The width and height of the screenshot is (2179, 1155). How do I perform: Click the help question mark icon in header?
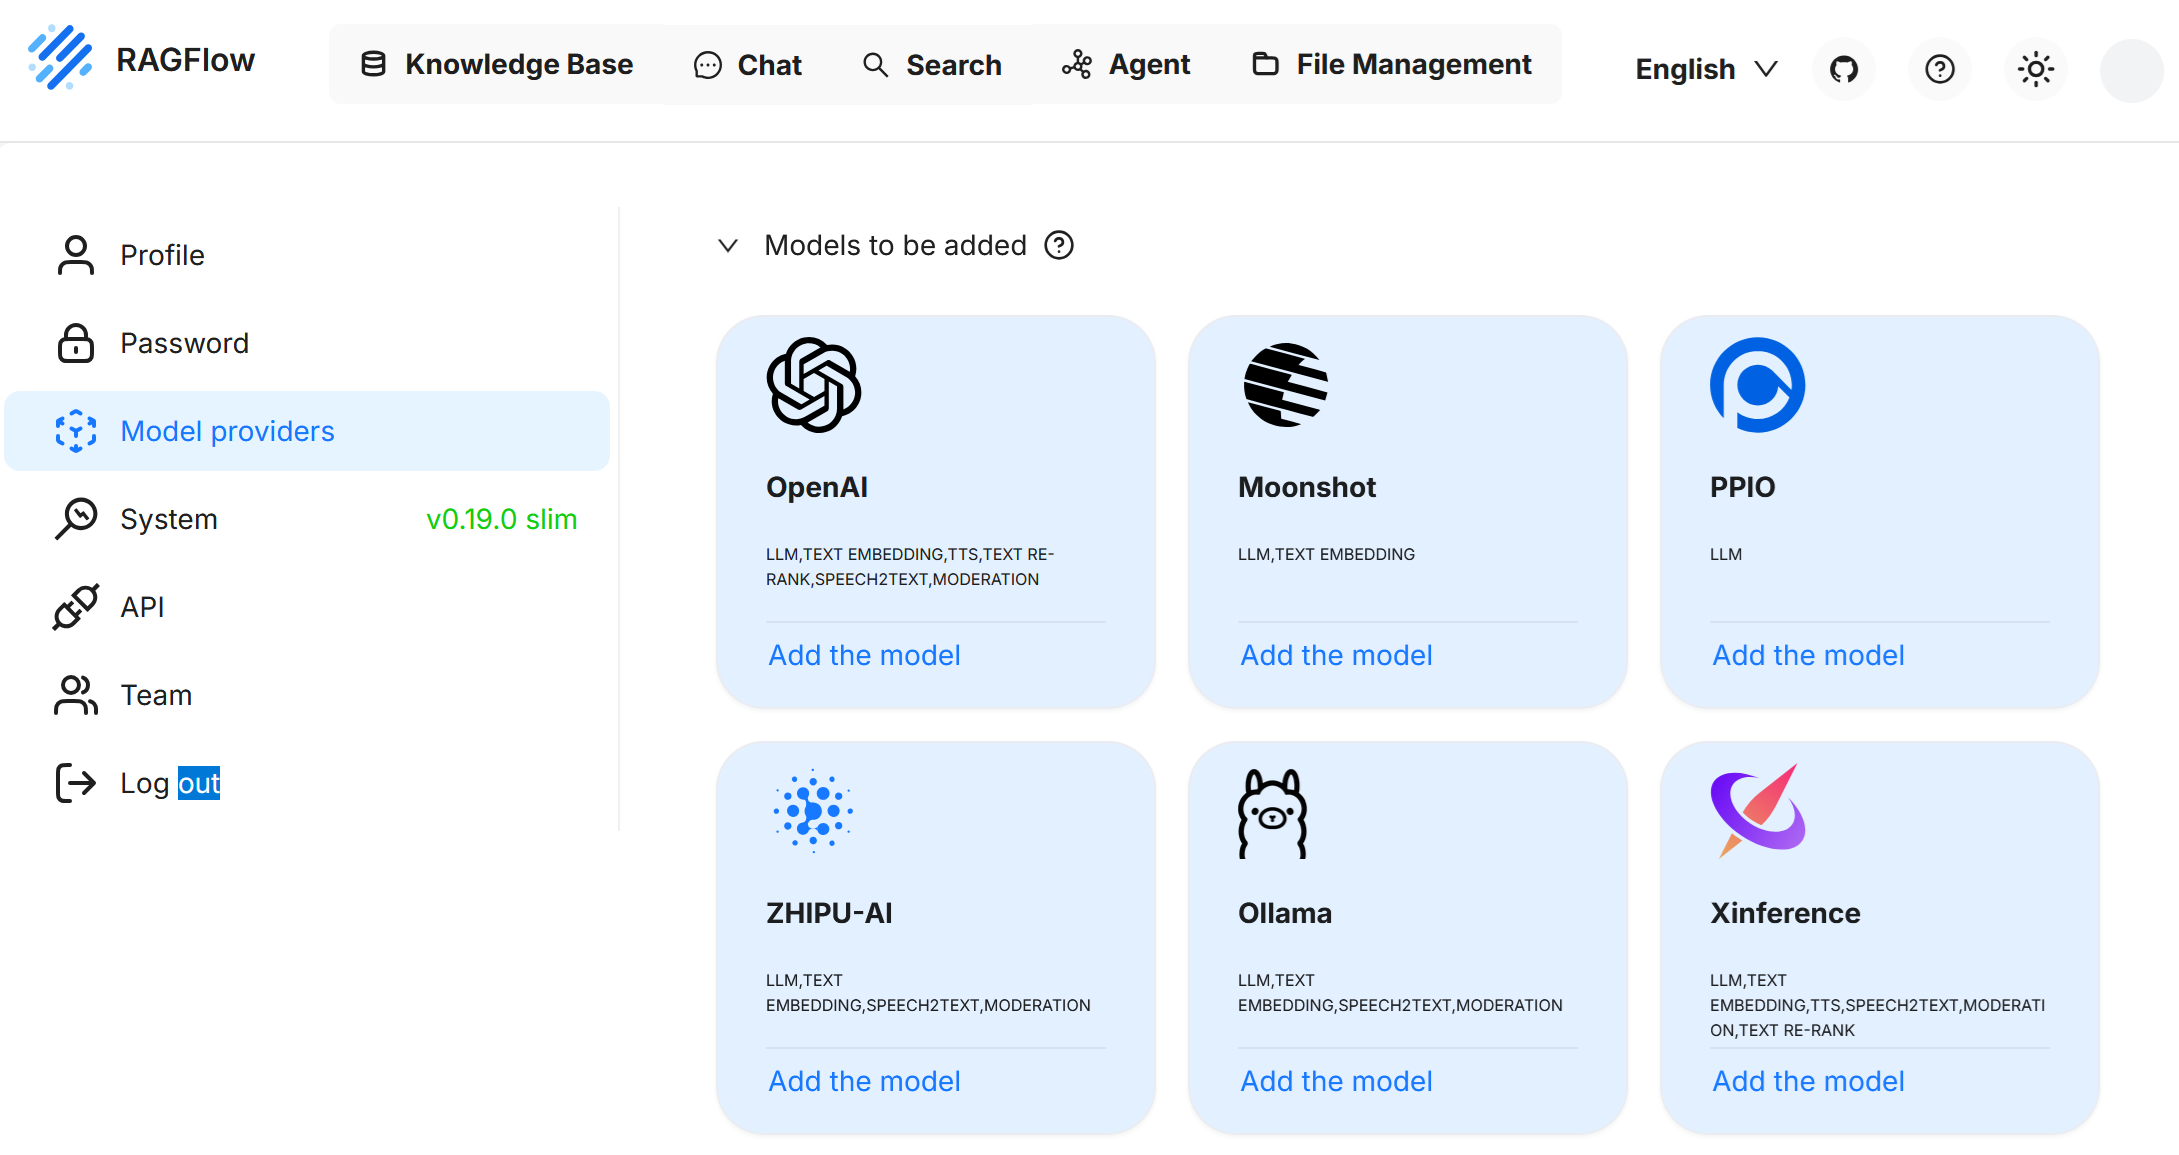click(x=1939, y=69)
